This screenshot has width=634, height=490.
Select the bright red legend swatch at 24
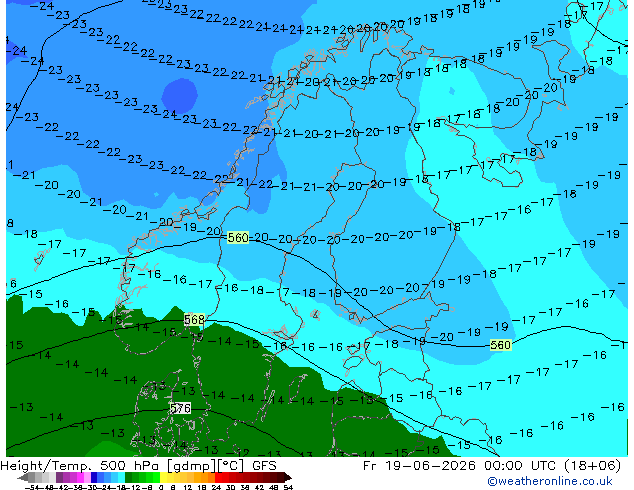[x=218, y=477]
